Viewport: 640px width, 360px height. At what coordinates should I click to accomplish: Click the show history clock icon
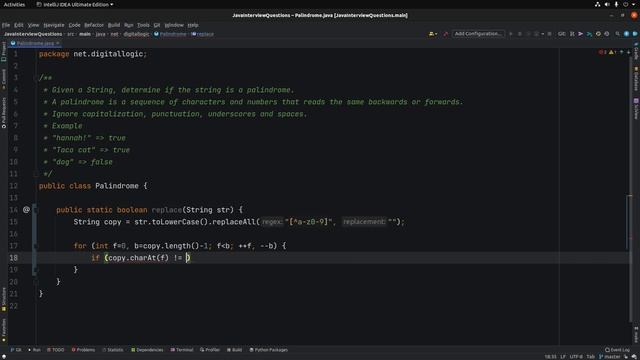598,34
